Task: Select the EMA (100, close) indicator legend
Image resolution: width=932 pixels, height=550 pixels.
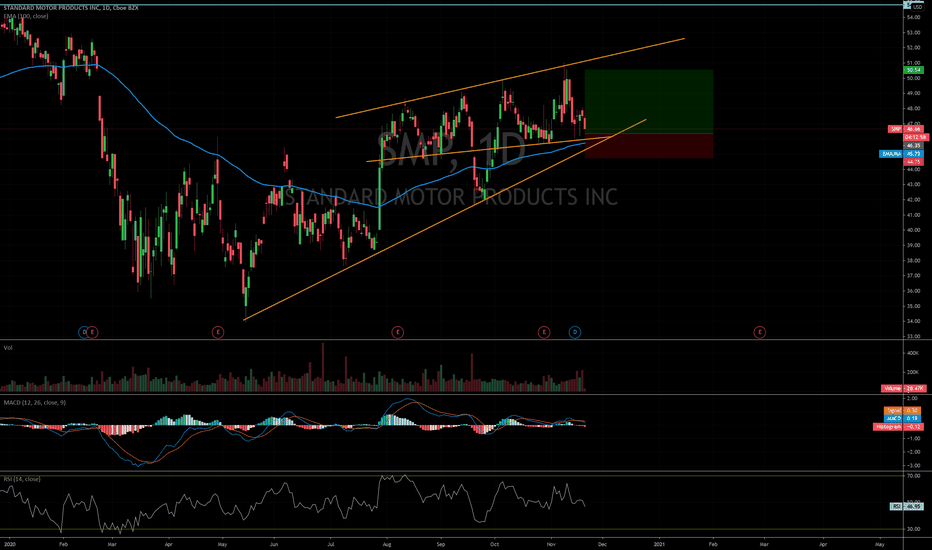Action: [26, 16]
